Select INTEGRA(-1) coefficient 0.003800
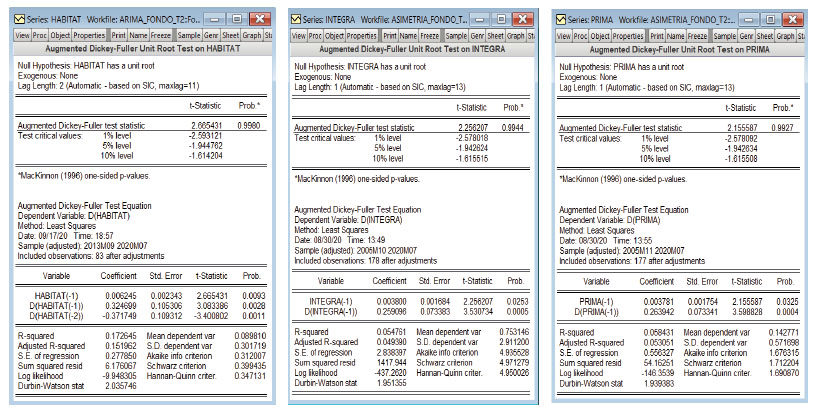The image size is (817, 414). click(x=391, y=302)
